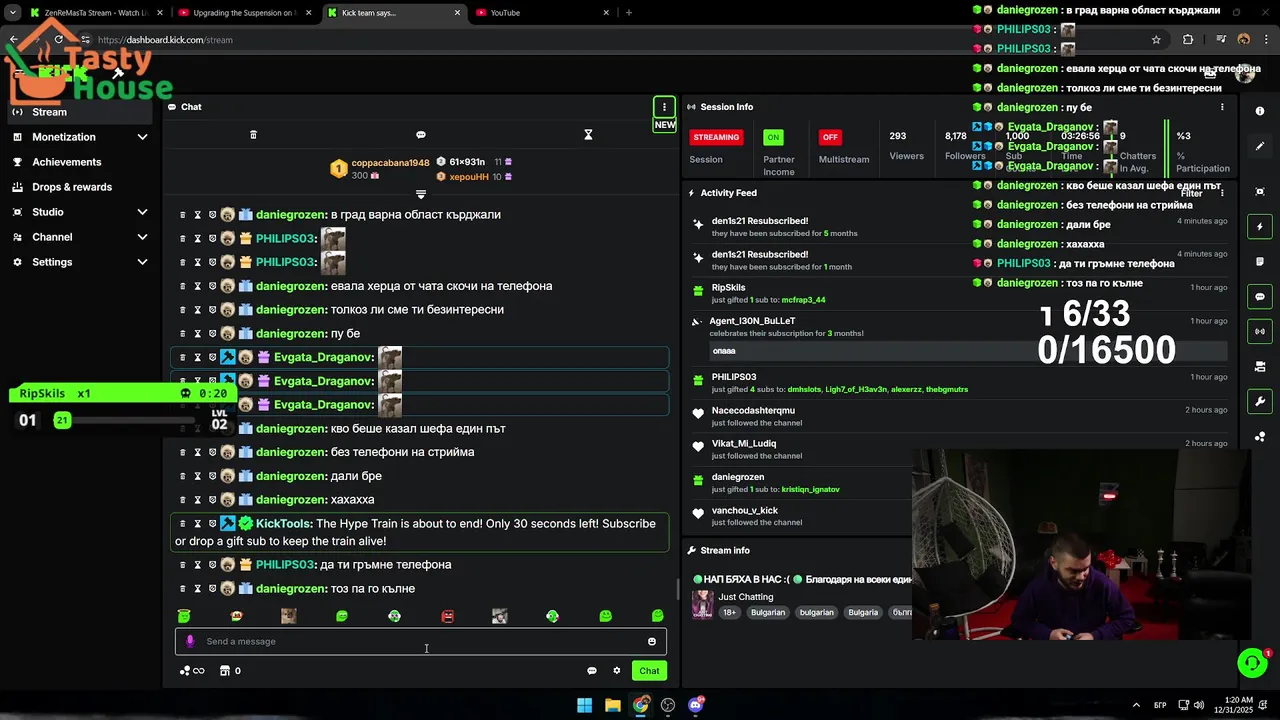Viewport: 1280px width, 720px height.
Task: Open Drops & rewards in the sidebar
Action: (x=72, y=187)
